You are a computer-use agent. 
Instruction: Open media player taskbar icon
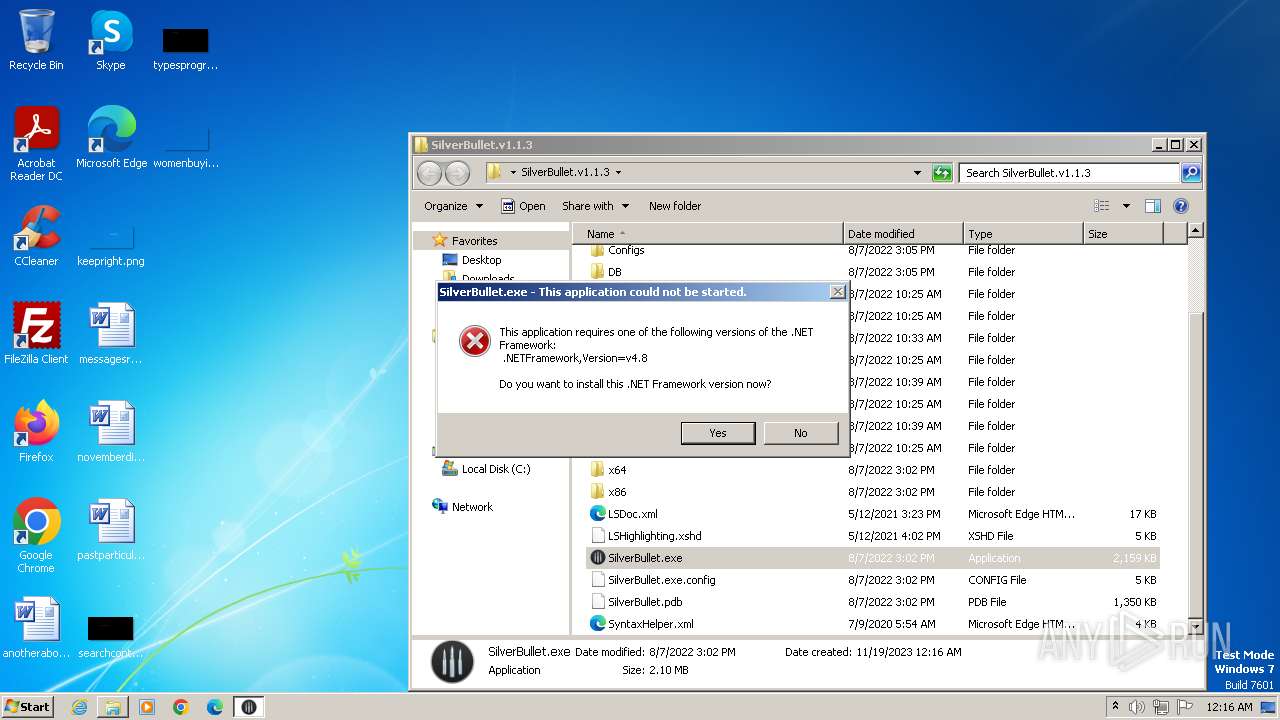pyautogui.click(x=147, y=707)
